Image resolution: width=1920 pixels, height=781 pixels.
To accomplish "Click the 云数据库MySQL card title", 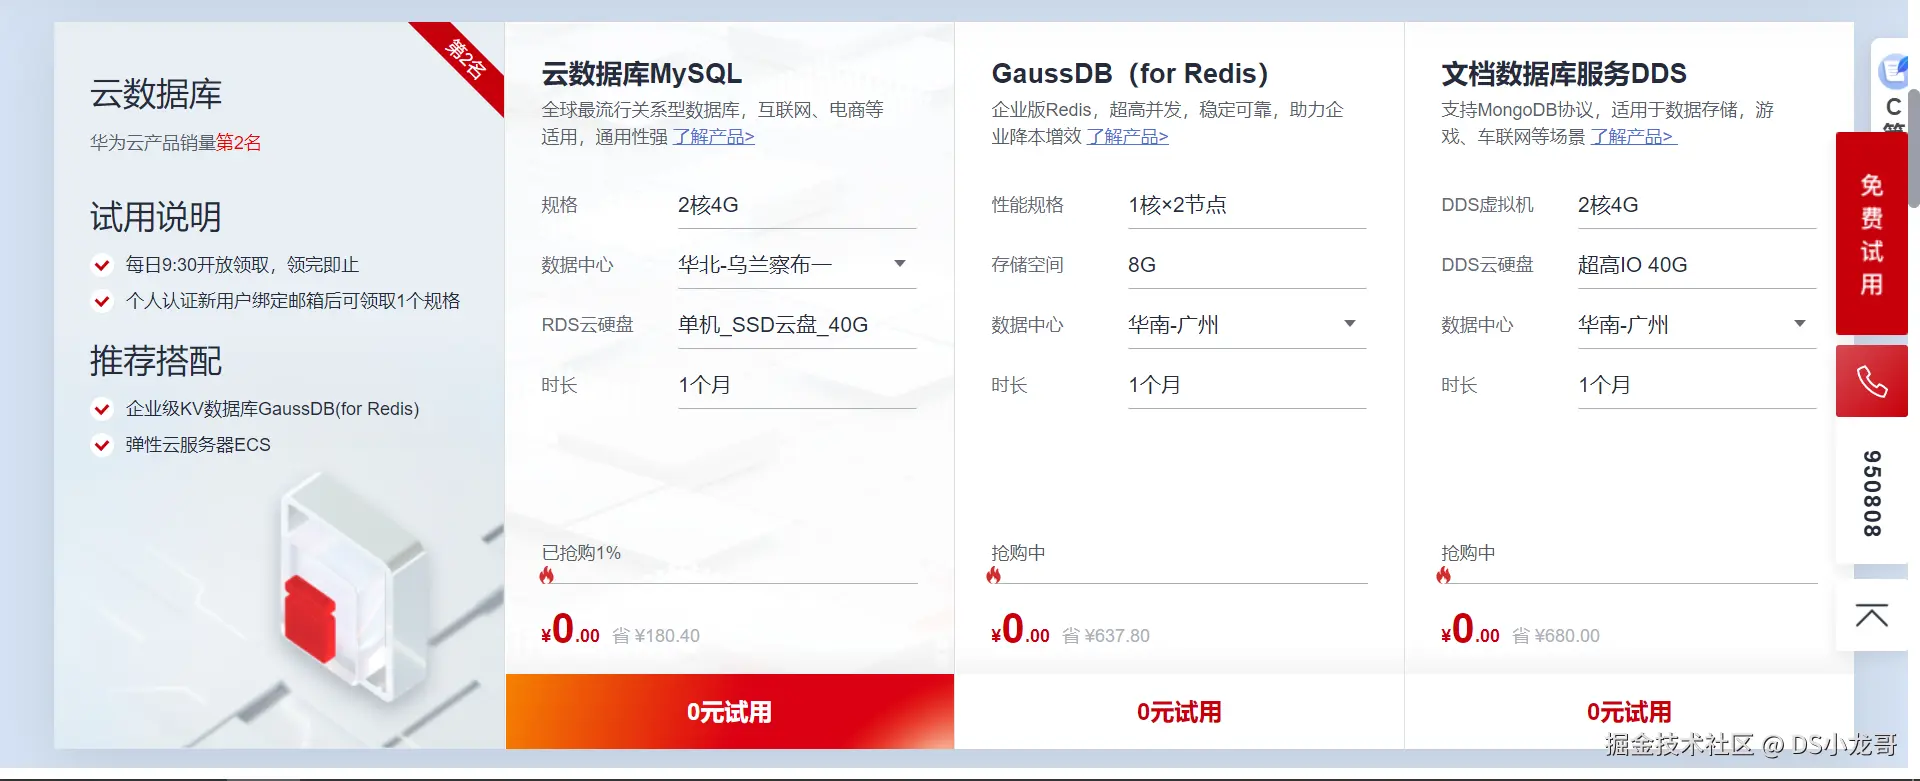I will [642, 74].
